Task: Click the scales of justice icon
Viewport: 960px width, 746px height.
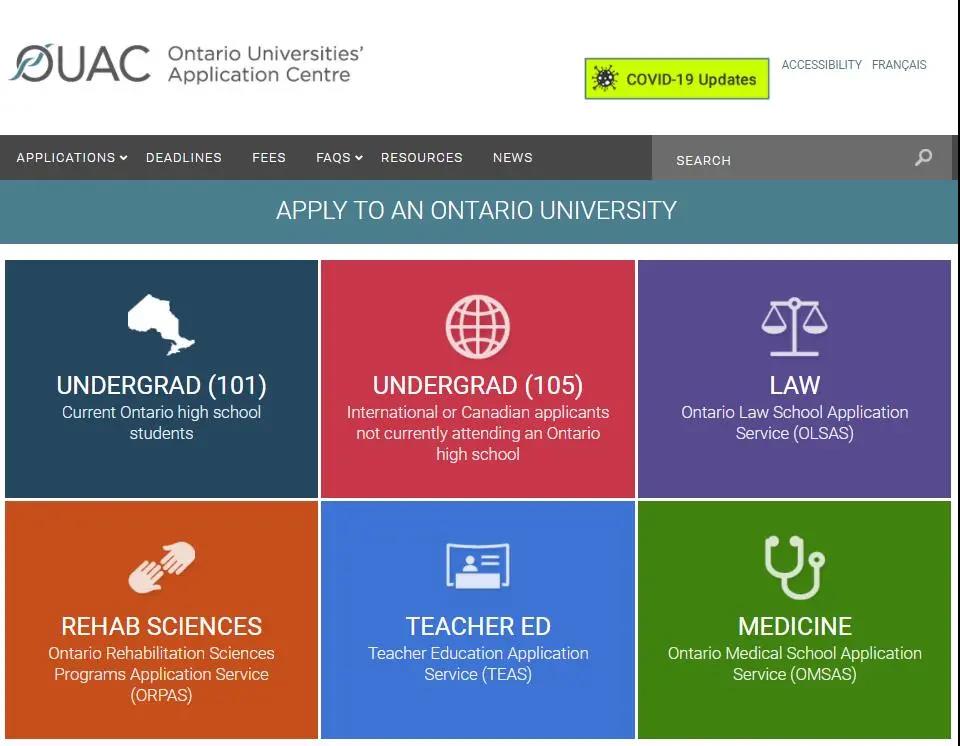Action: (794, 326)
